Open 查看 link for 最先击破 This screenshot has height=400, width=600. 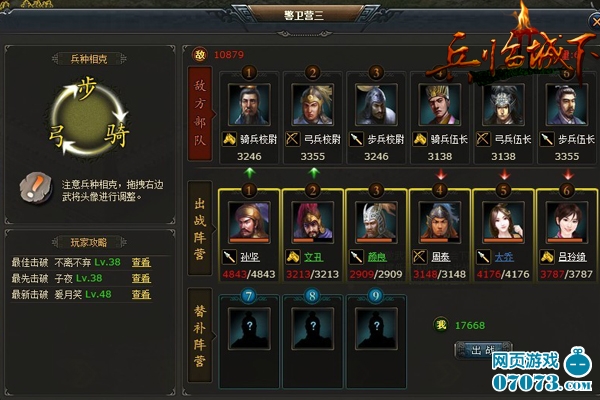(141, 278)
